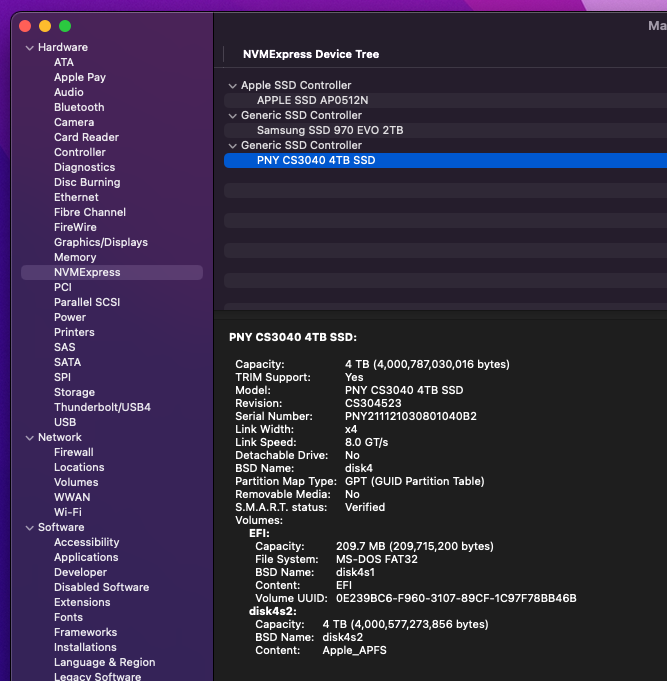
Task: Collapse the Hardware section chevron
Action: coord(30,48)
